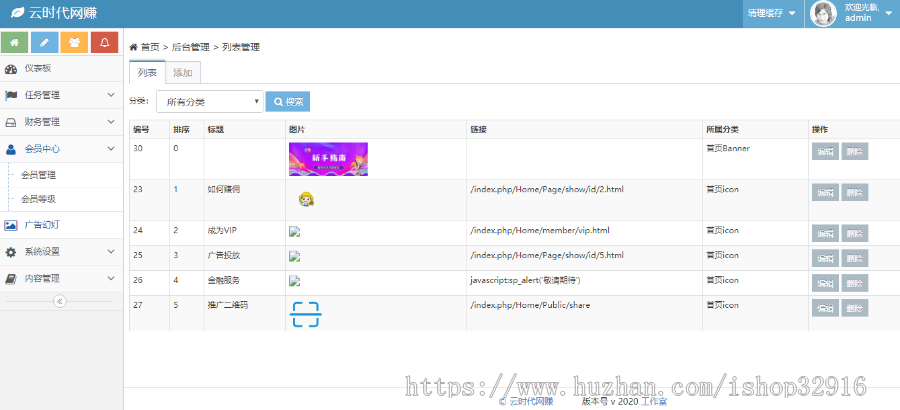Click the 首页 breadcrumb link

[150, 47]
